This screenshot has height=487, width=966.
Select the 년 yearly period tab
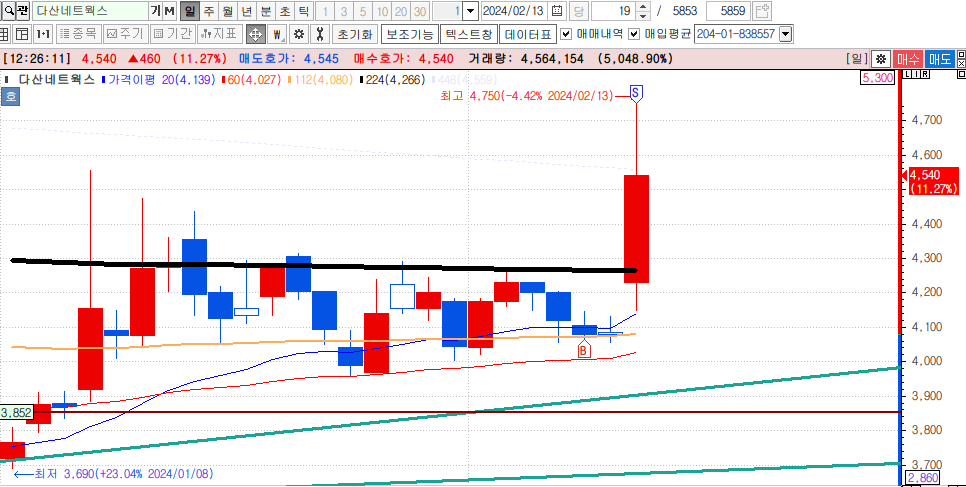point(246,10)
